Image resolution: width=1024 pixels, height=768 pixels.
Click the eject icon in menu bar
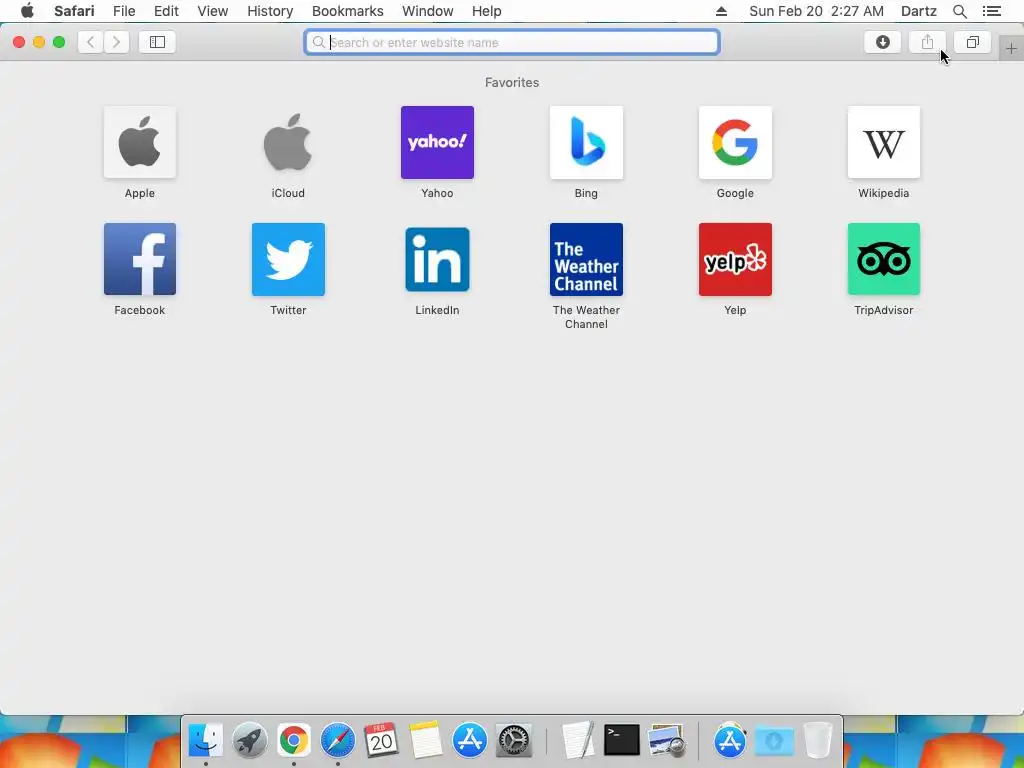click(721, 11)
